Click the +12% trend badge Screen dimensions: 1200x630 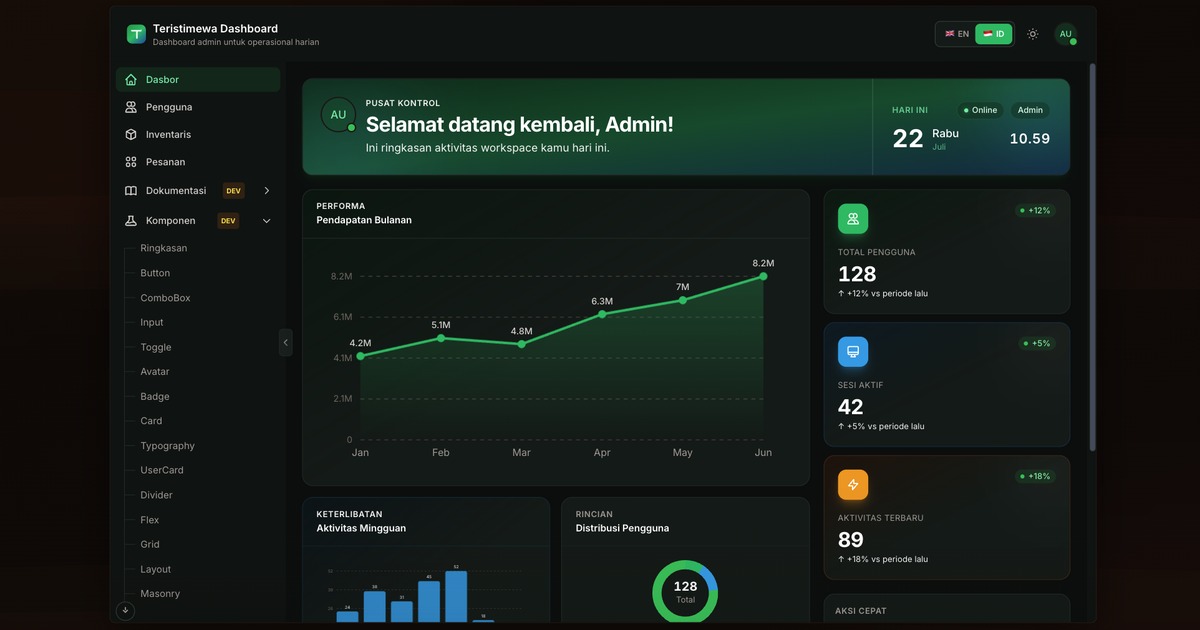click(1034, 211)
